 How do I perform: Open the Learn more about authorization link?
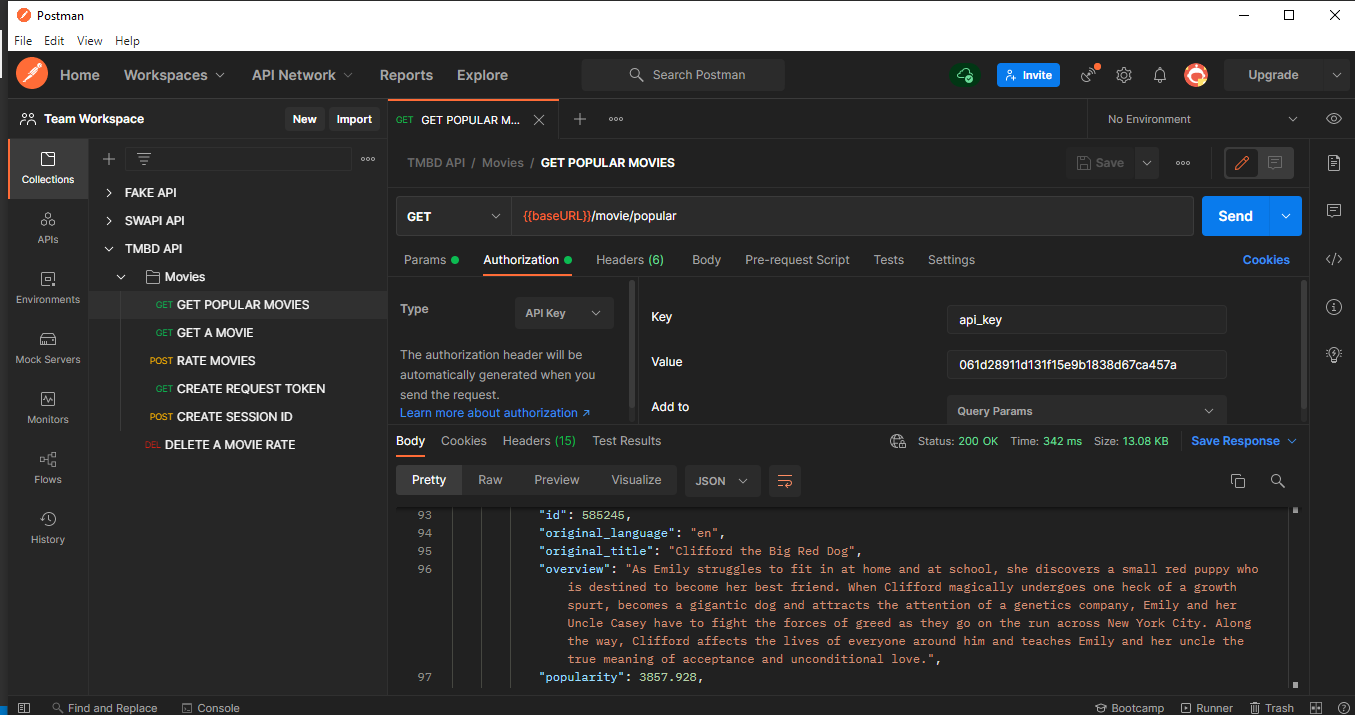coord(495,413)
